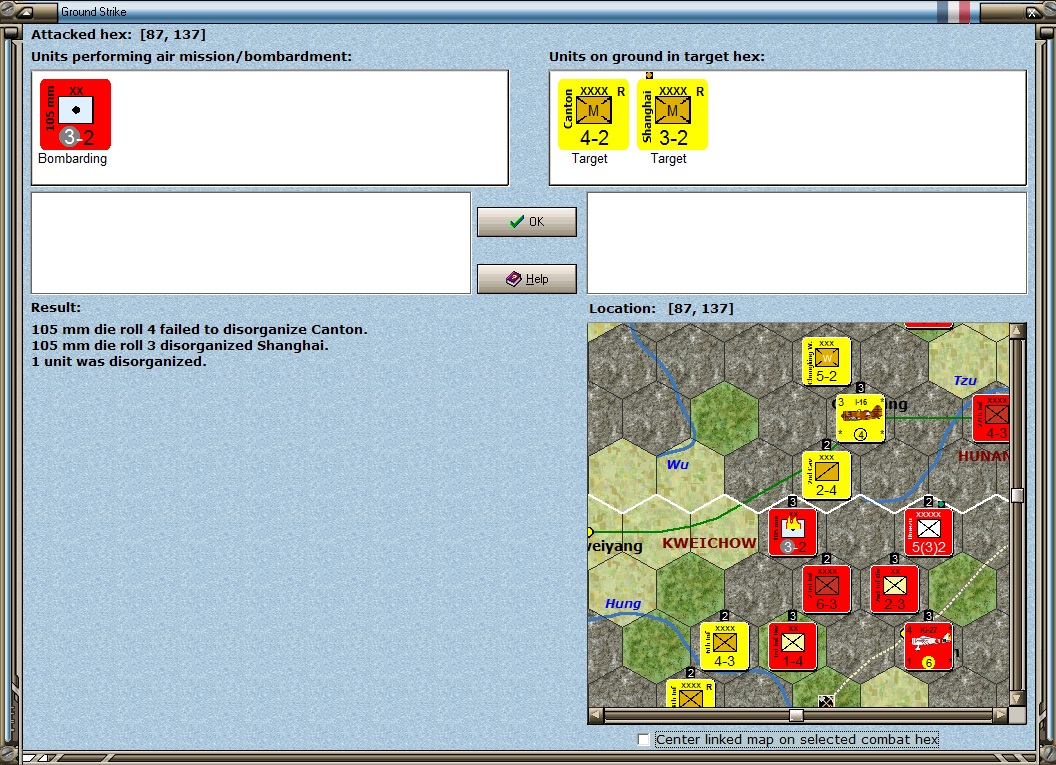Screen dimensions: 1056x765
Task: Close the Ground Strike window
Action: pyautogui.click(x=1032, y=12)
